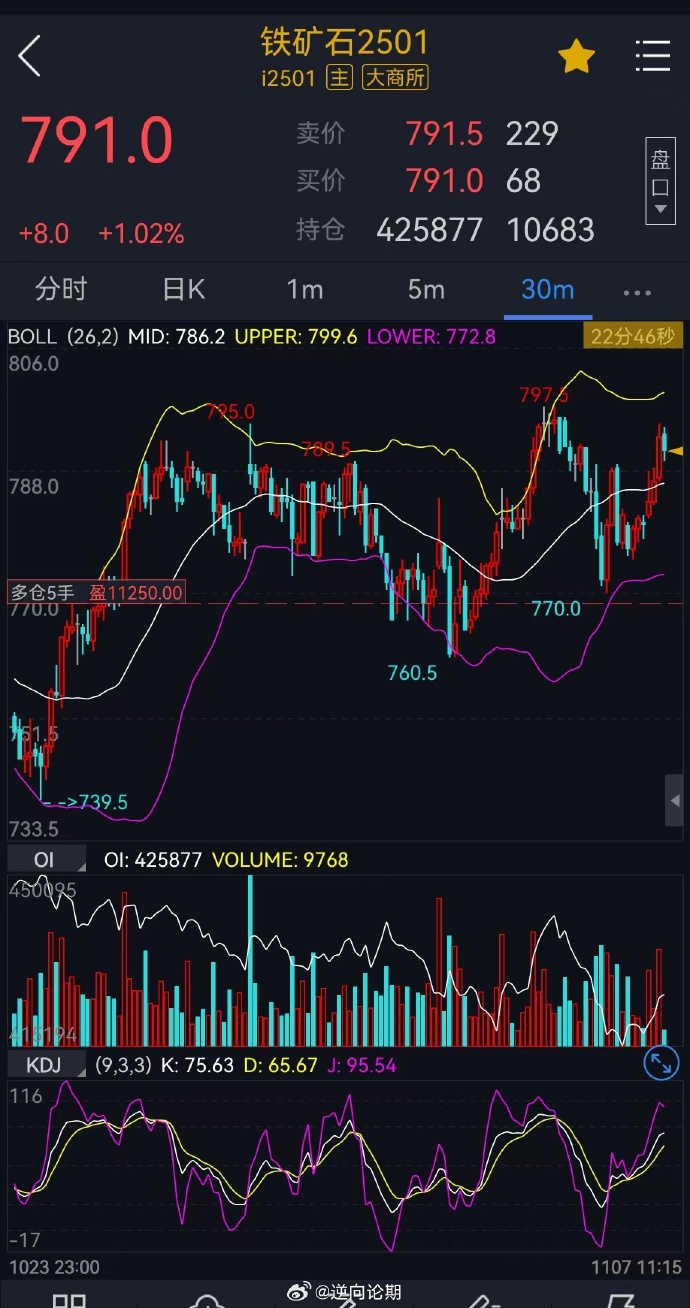Viewport: 690px width, 1308px height.
Task: Tap the OI: 425877 readout
Action: coord(153,860)
